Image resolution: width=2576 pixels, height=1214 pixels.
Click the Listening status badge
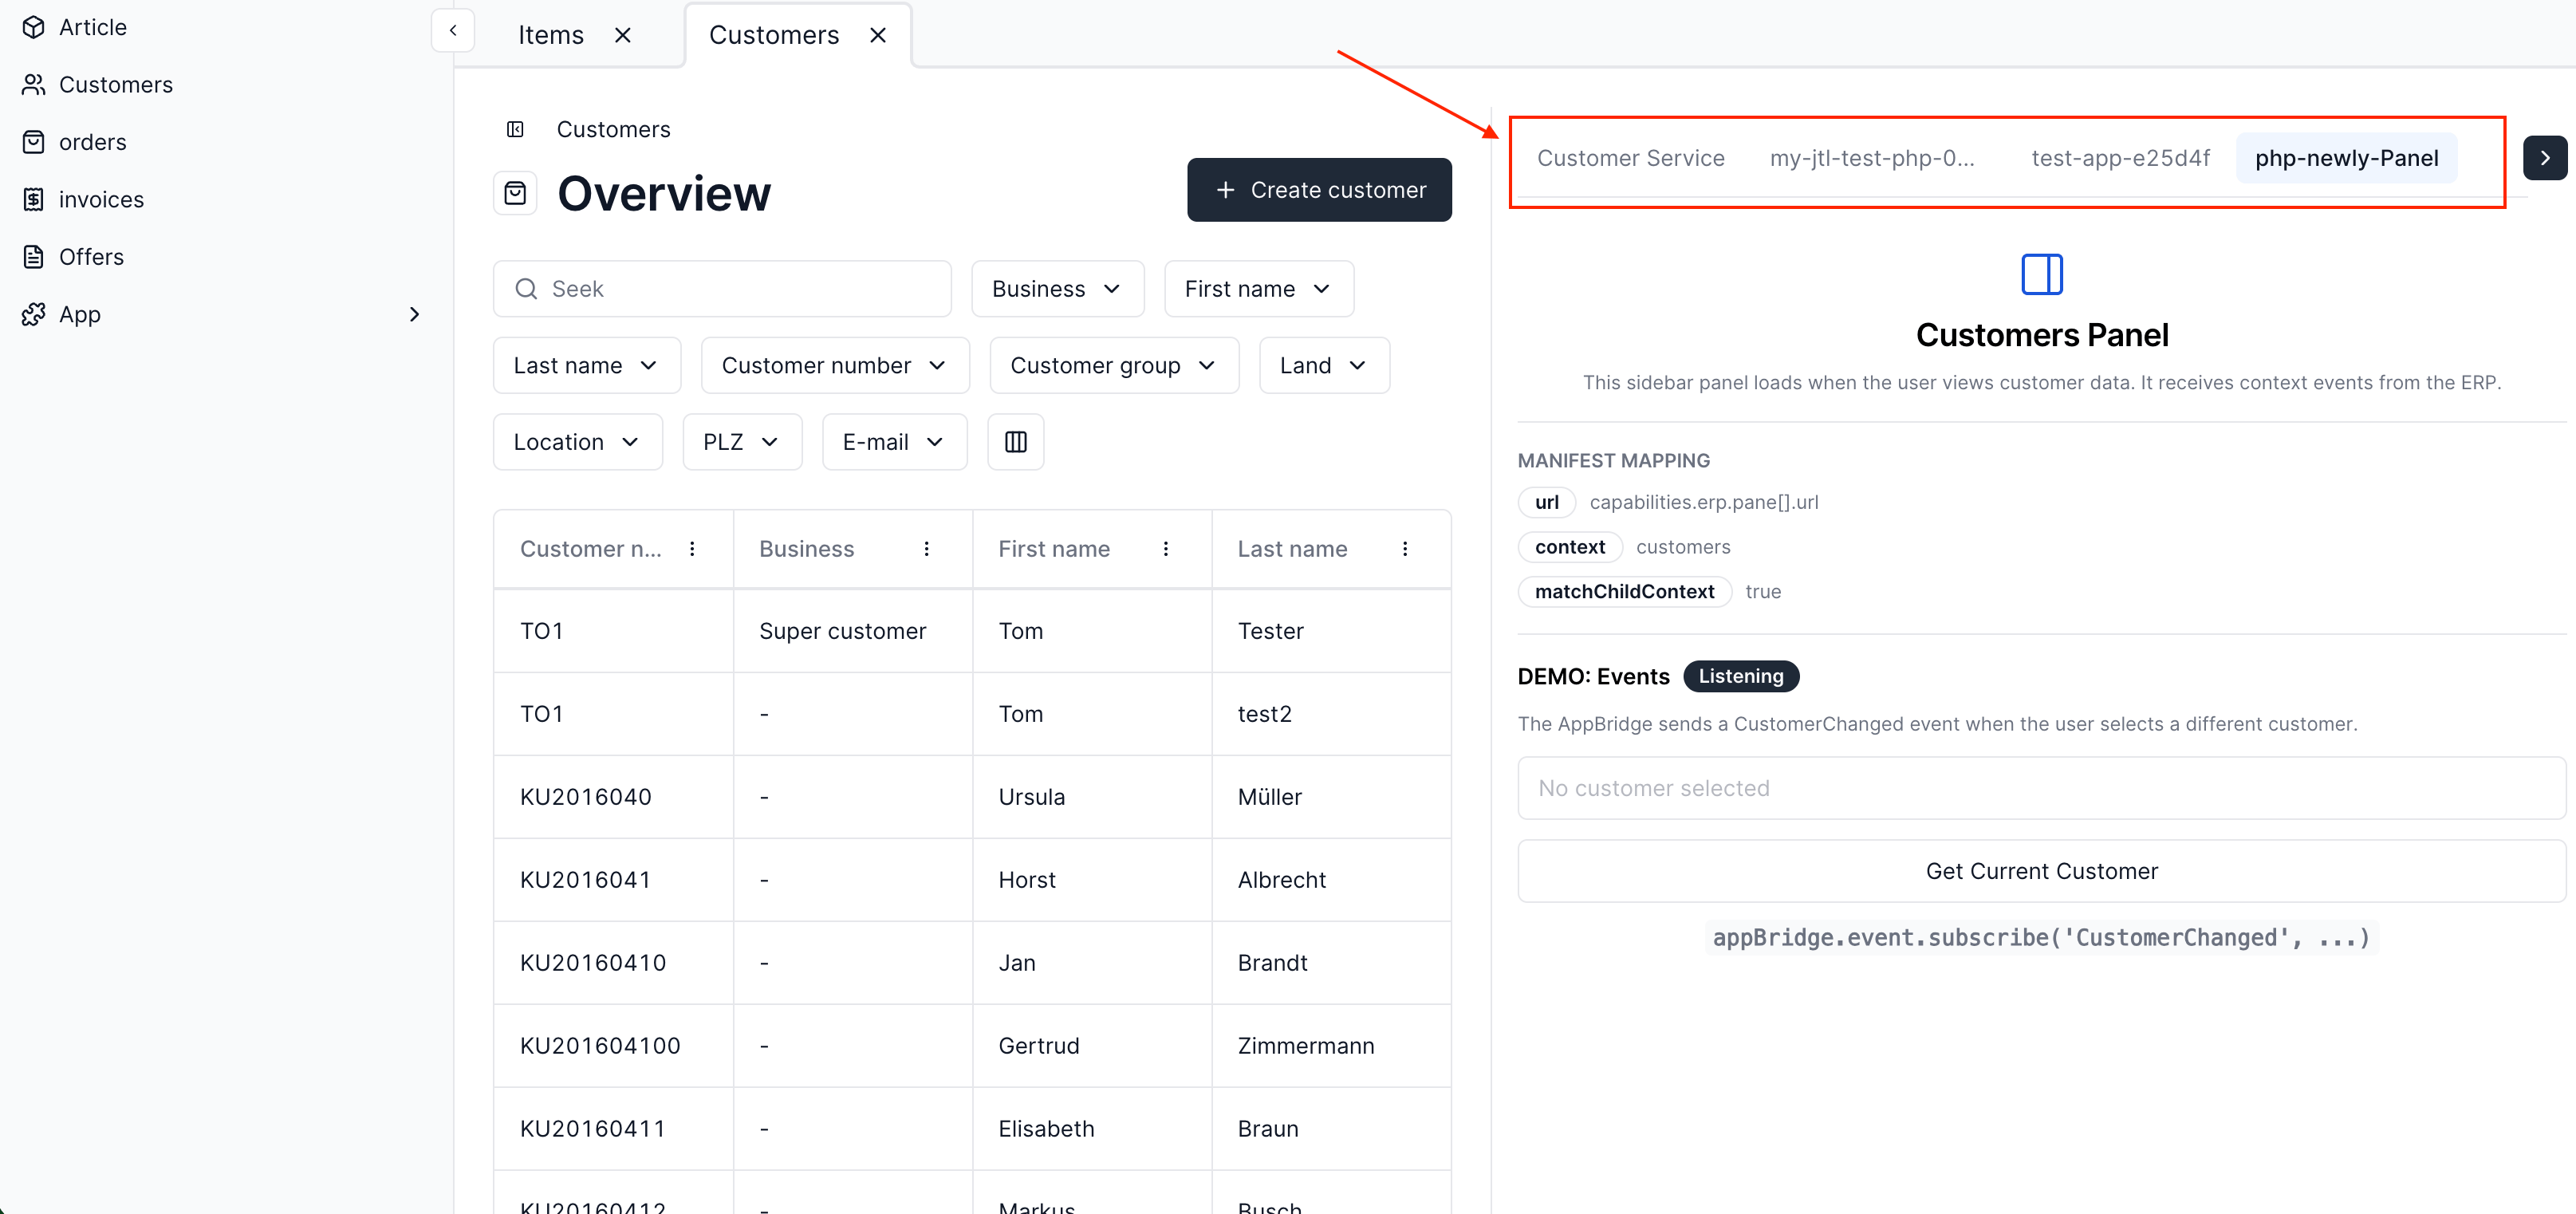[x=1740, y=677]
